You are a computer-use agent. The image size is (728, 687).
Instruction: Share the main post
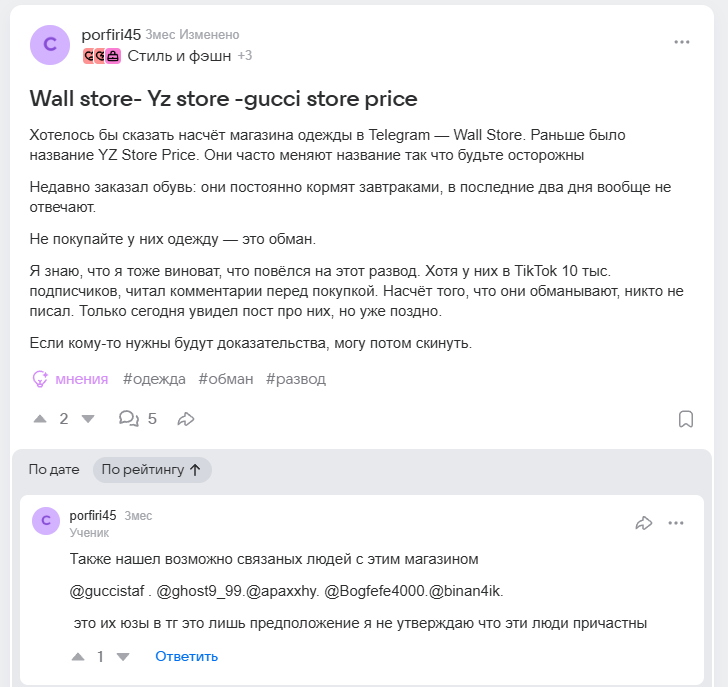pos(185,419)
